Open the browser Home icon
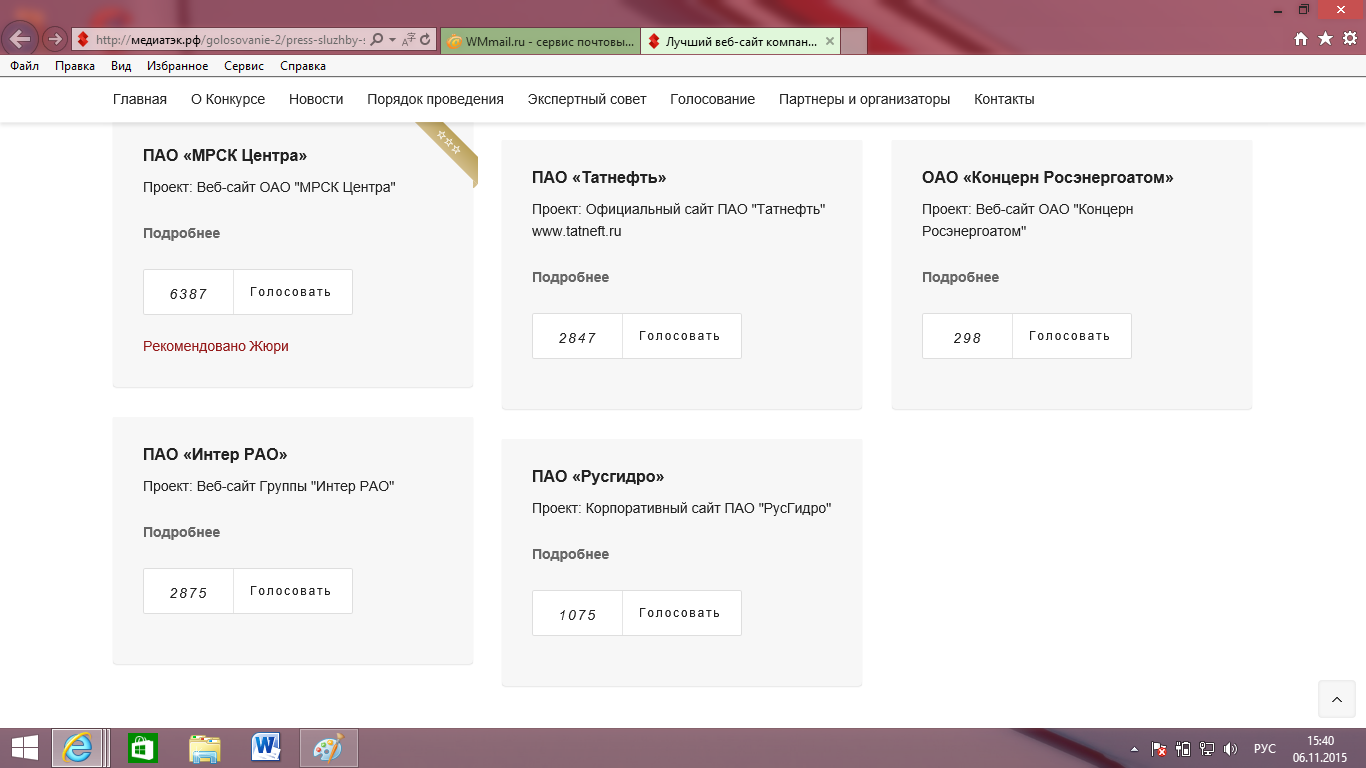The height and width of the screenshot is (768, 1366). point(1301,38)
